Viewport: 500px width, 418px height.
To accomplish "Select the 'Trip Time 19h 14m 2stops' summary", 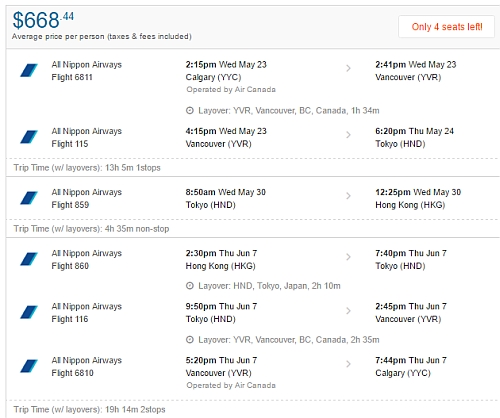I will click(x=89, y=409).
